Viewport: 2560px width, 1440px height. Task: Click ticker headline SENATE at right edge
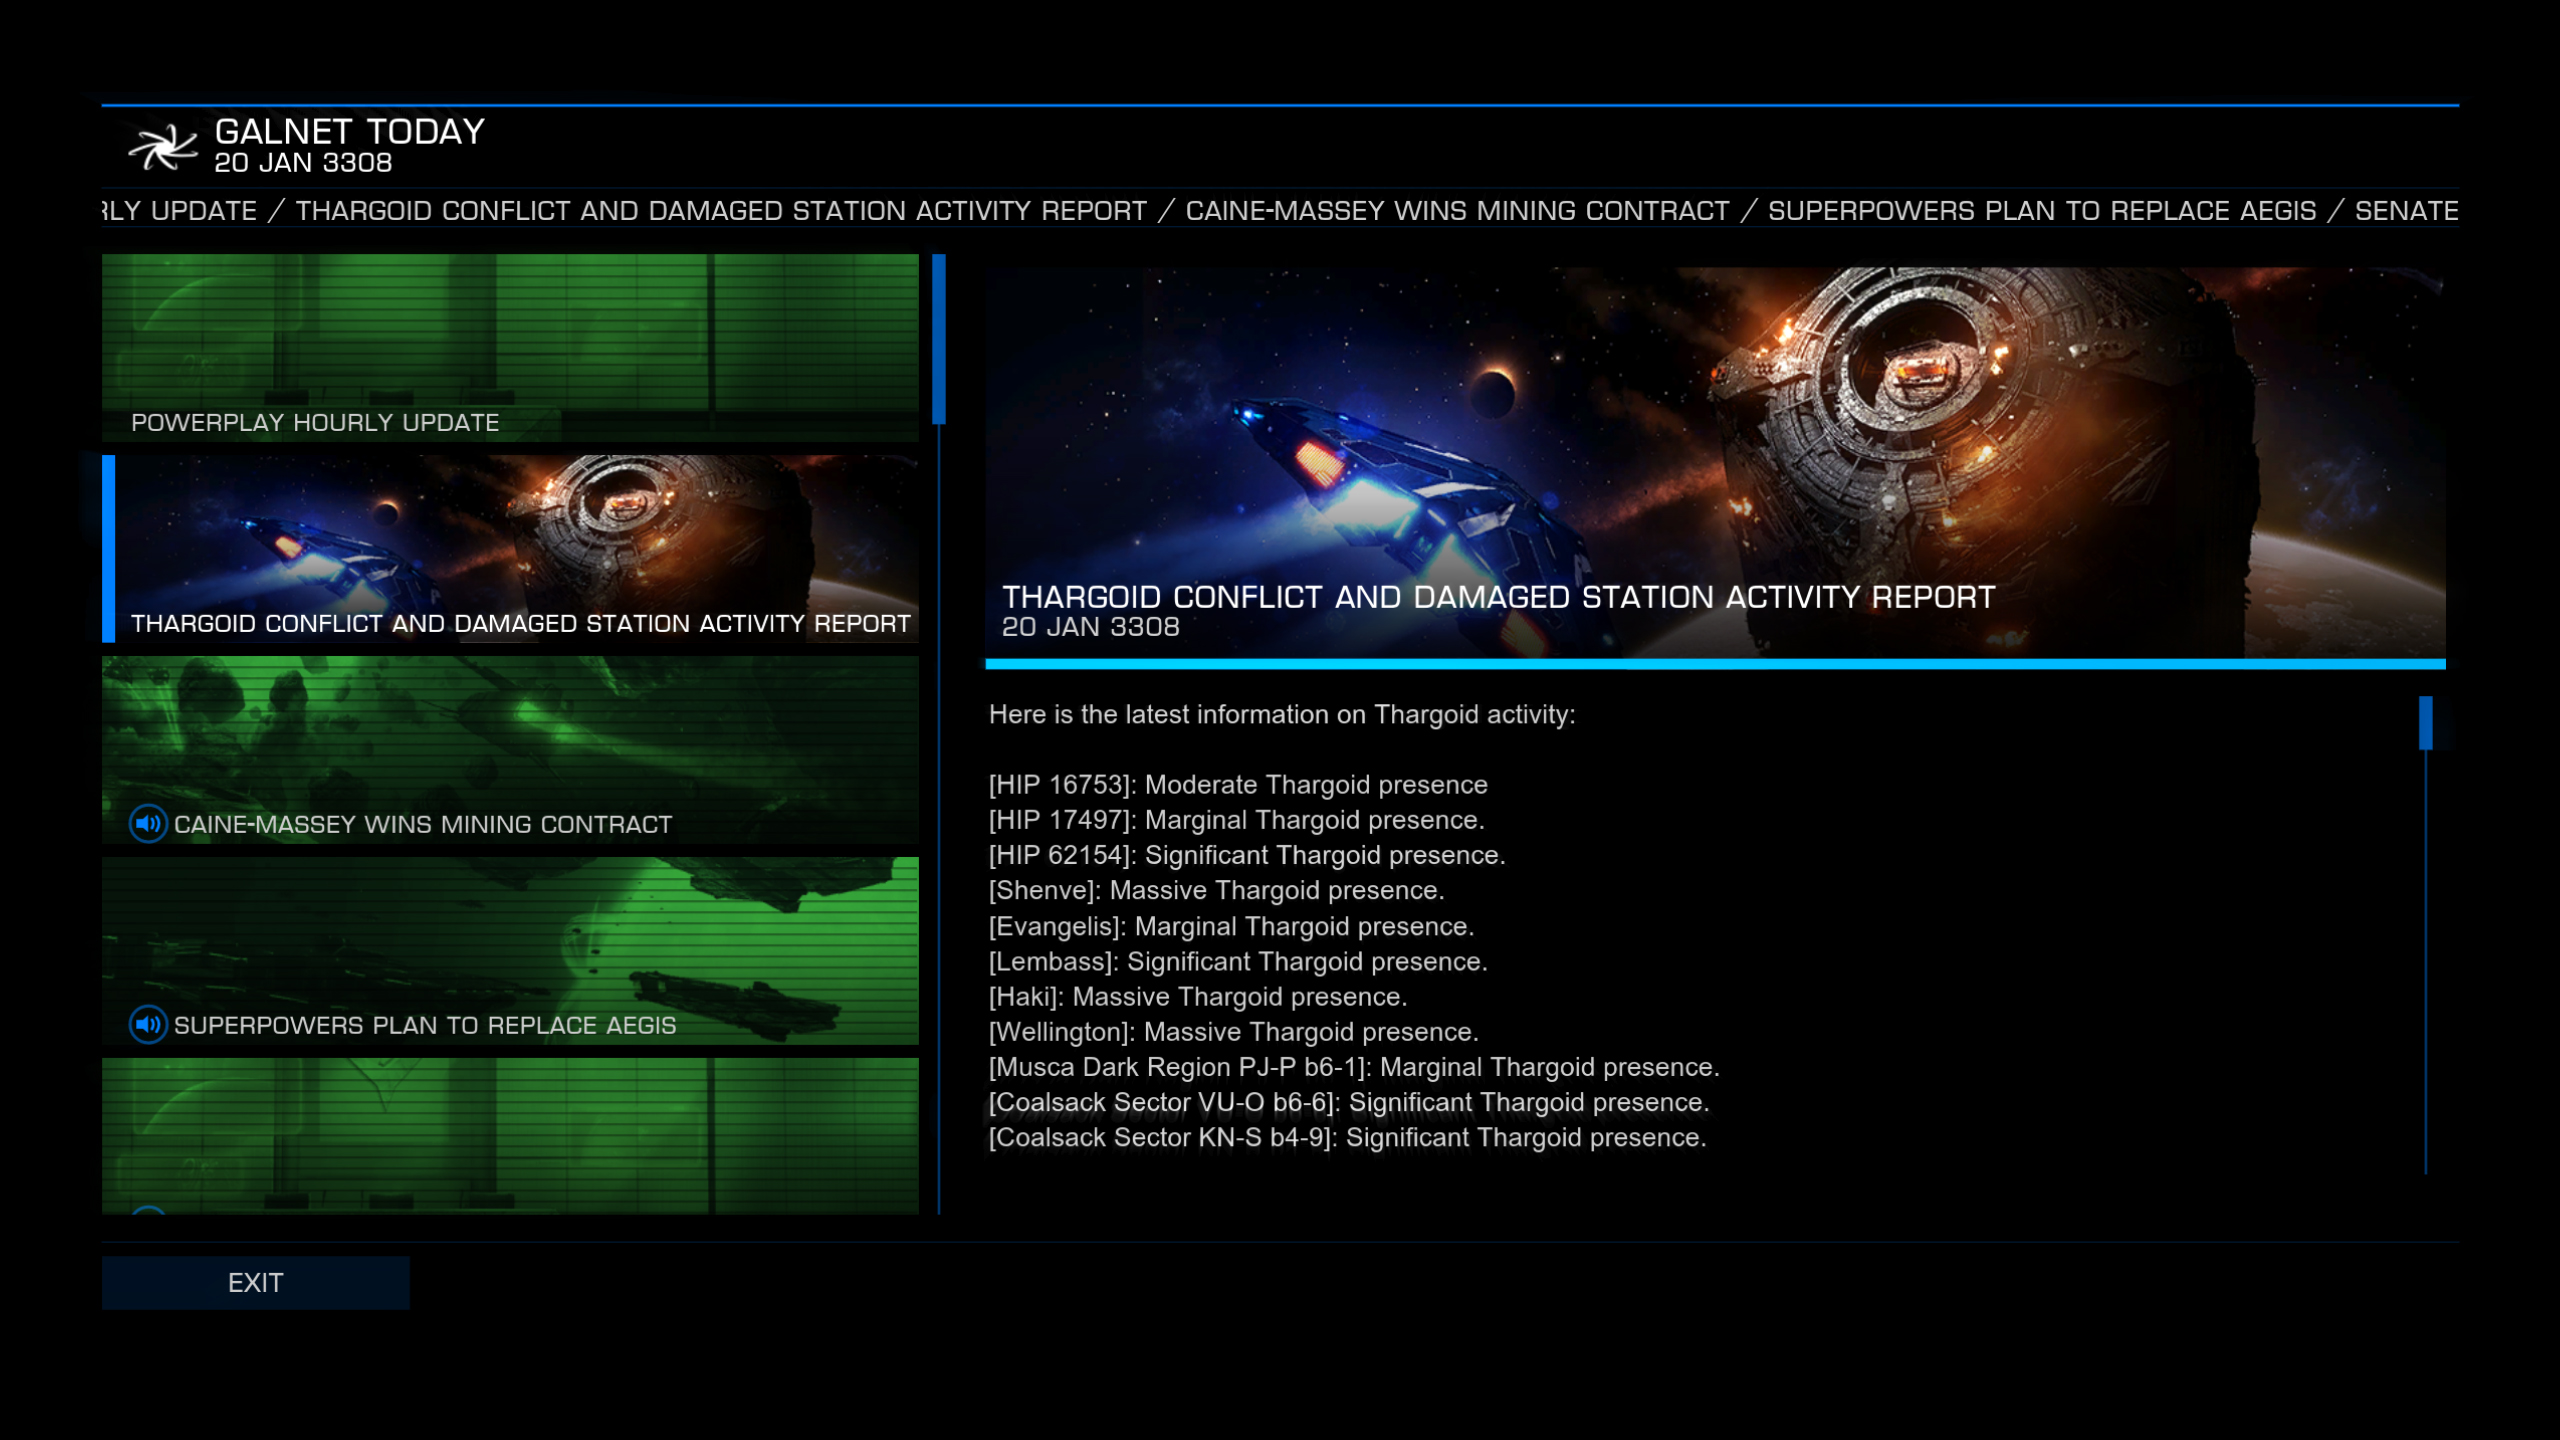(x=2406, y=211)
